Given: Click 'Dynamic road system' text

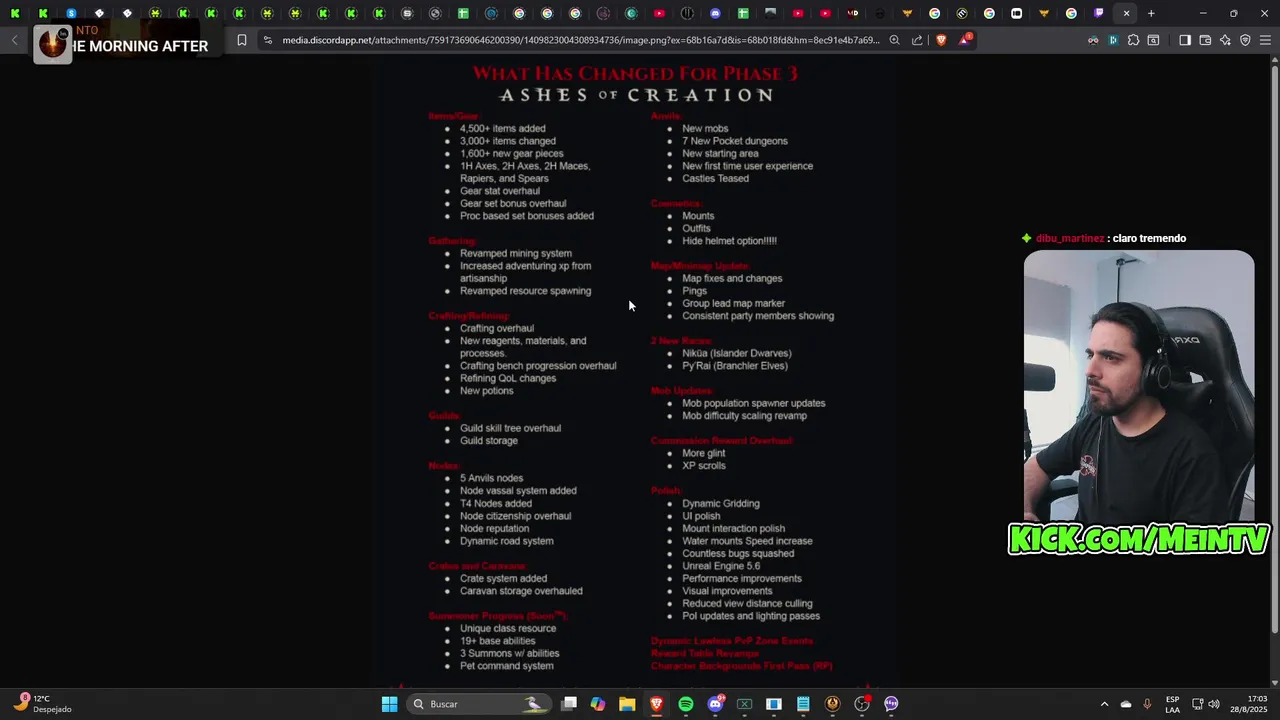Looking at the screenshot, I should [506, 541].
